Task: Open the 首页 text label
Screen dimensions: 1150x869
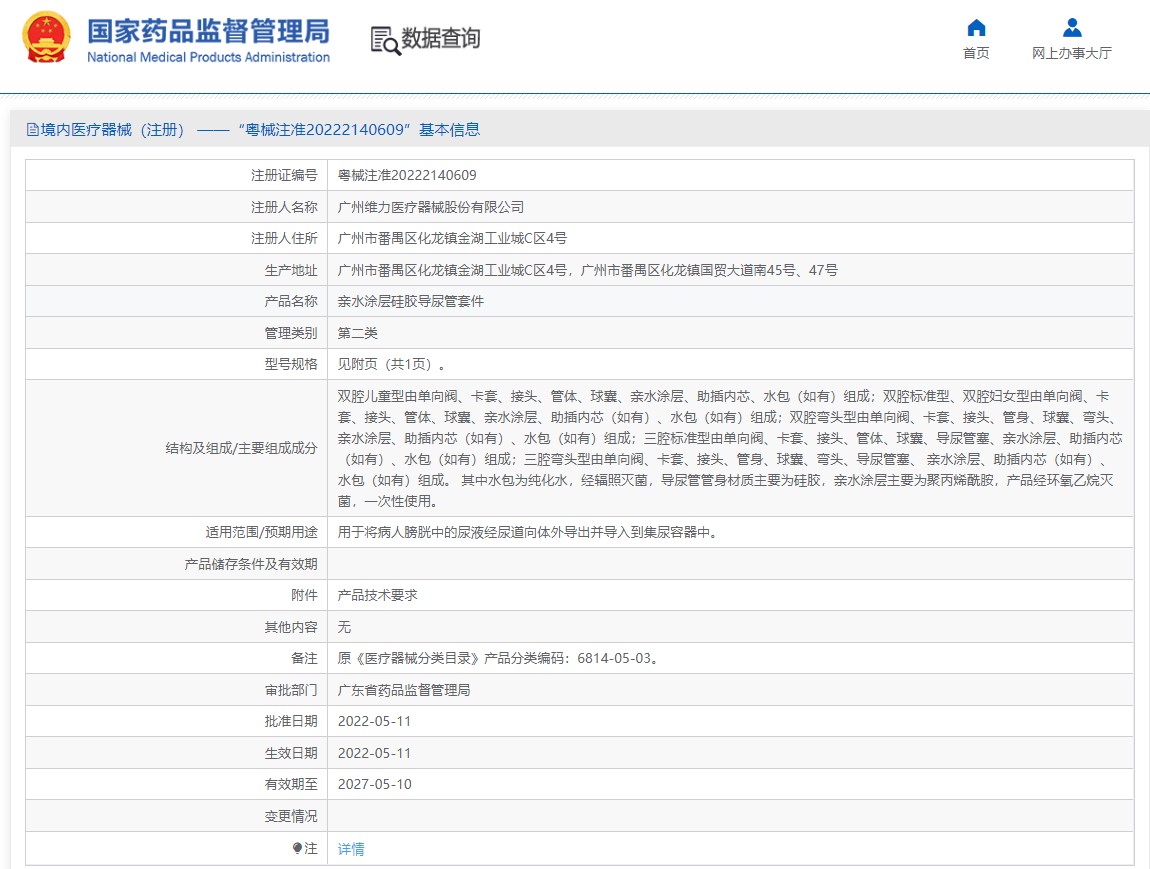Action: click(x=976, y=54)
